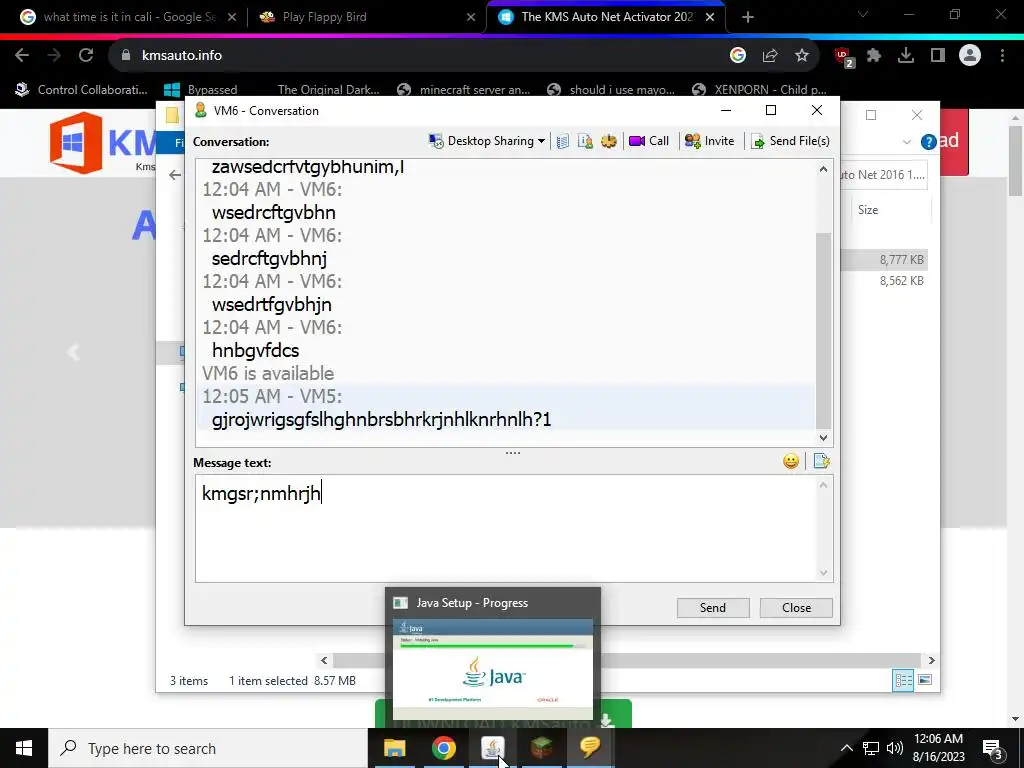Viewport: 1024px width, 768px height.
Task: Open the Desktop Sharing dropdown
Action: pos(487,141)
